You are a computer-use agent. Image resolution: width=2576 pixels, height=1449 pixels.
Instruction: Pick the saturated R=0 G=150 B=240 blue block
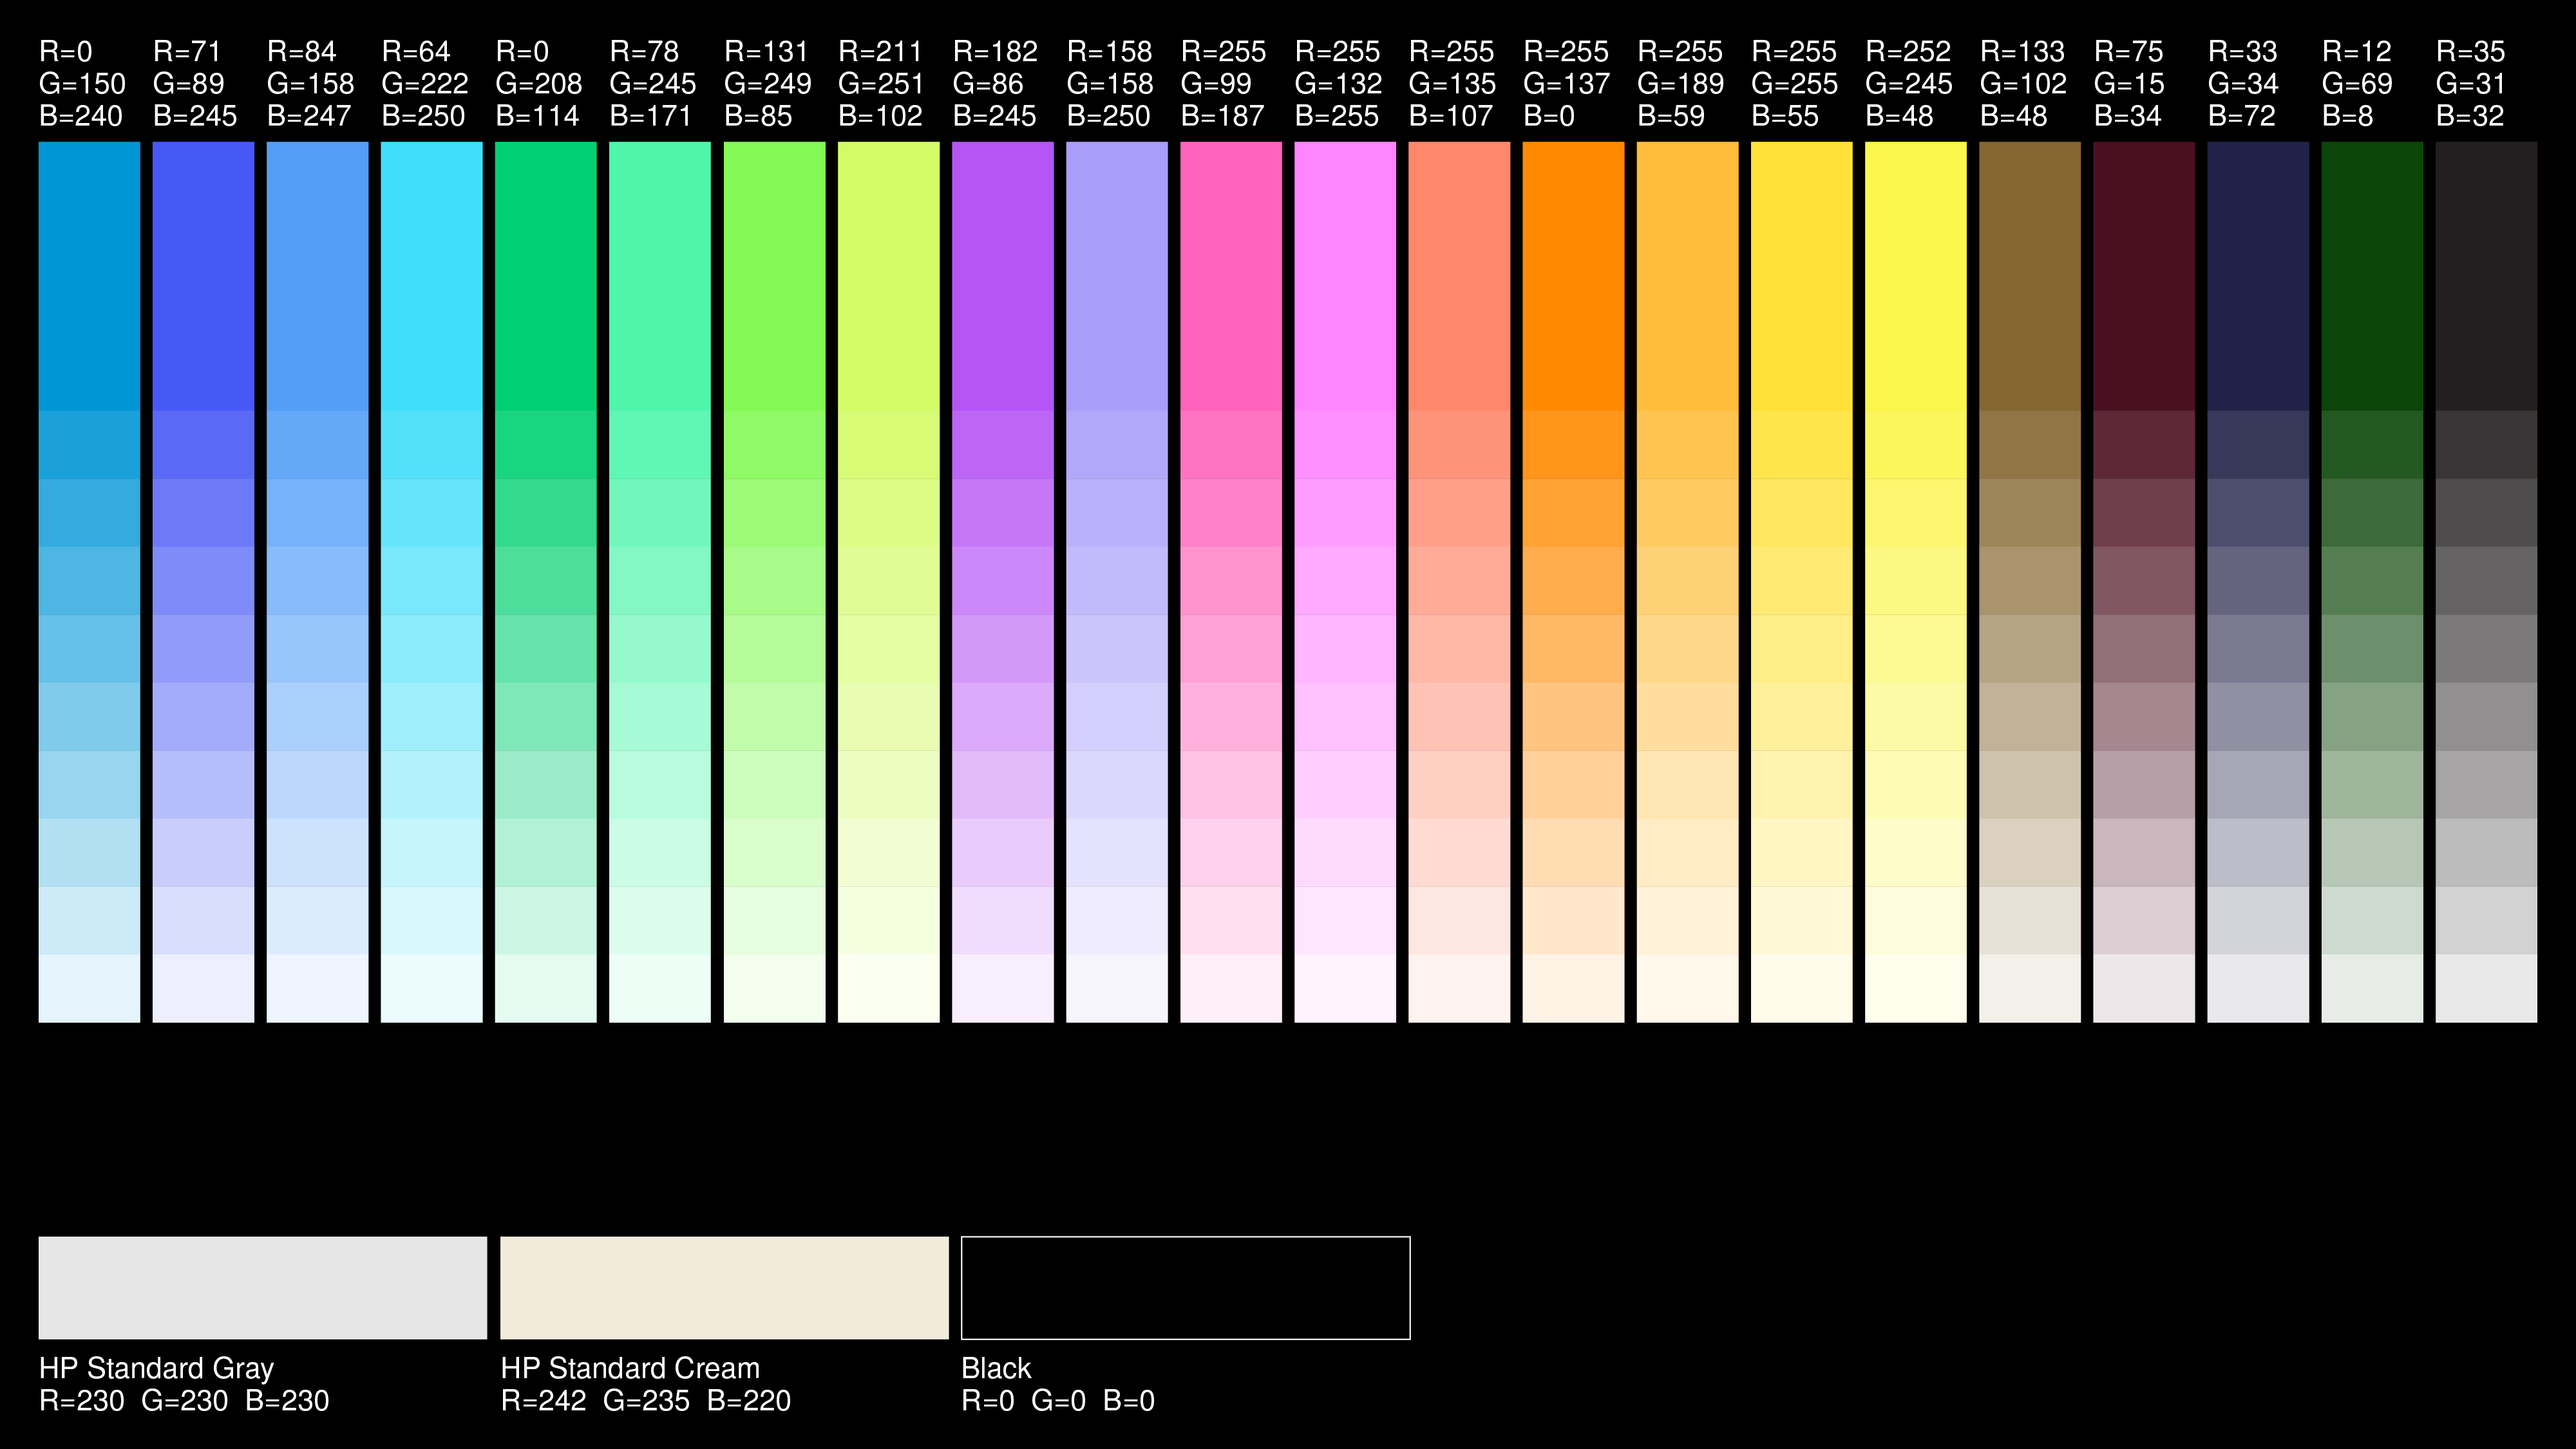pos(89,275)
